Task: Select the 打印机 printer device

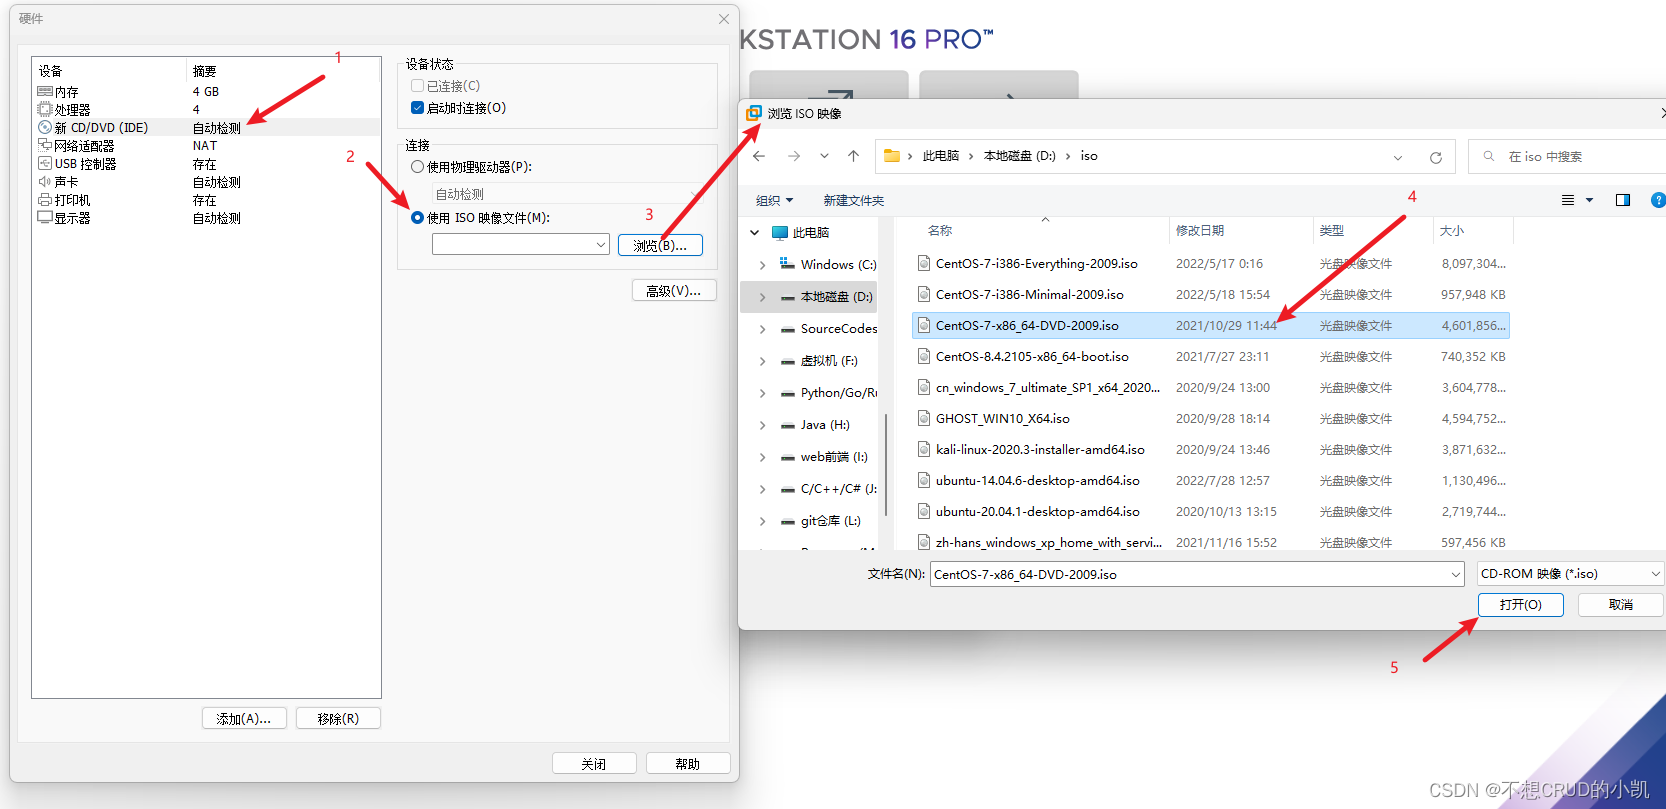Action: 206,200
